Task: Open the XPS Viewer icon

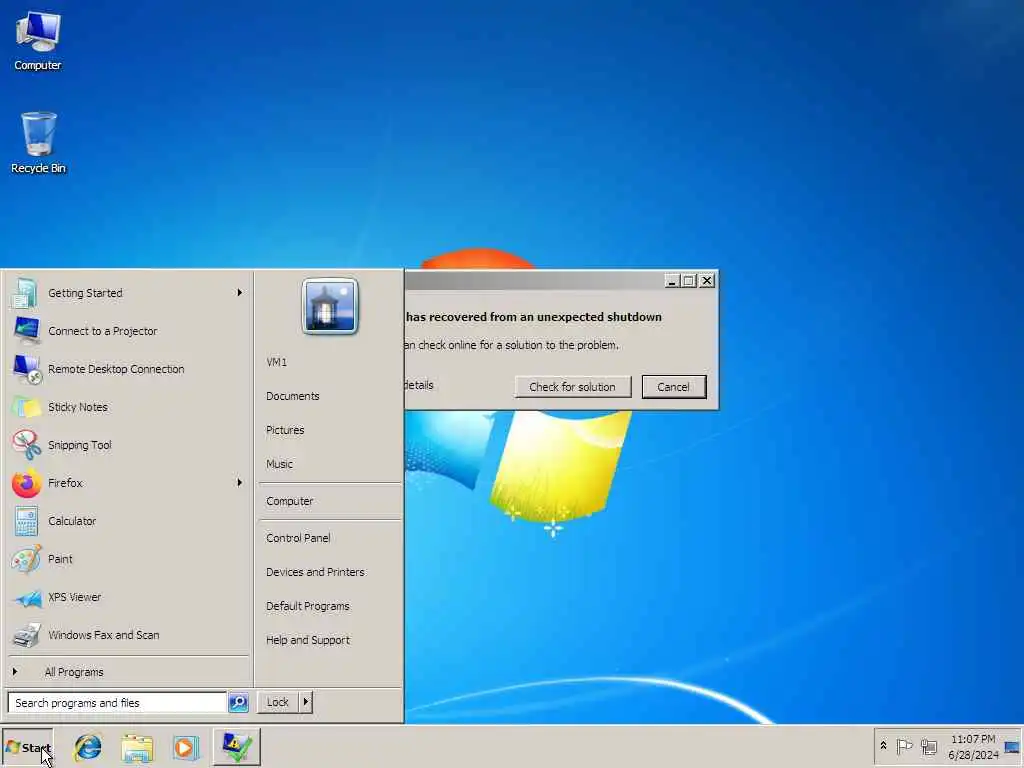Action: point(25,597)
